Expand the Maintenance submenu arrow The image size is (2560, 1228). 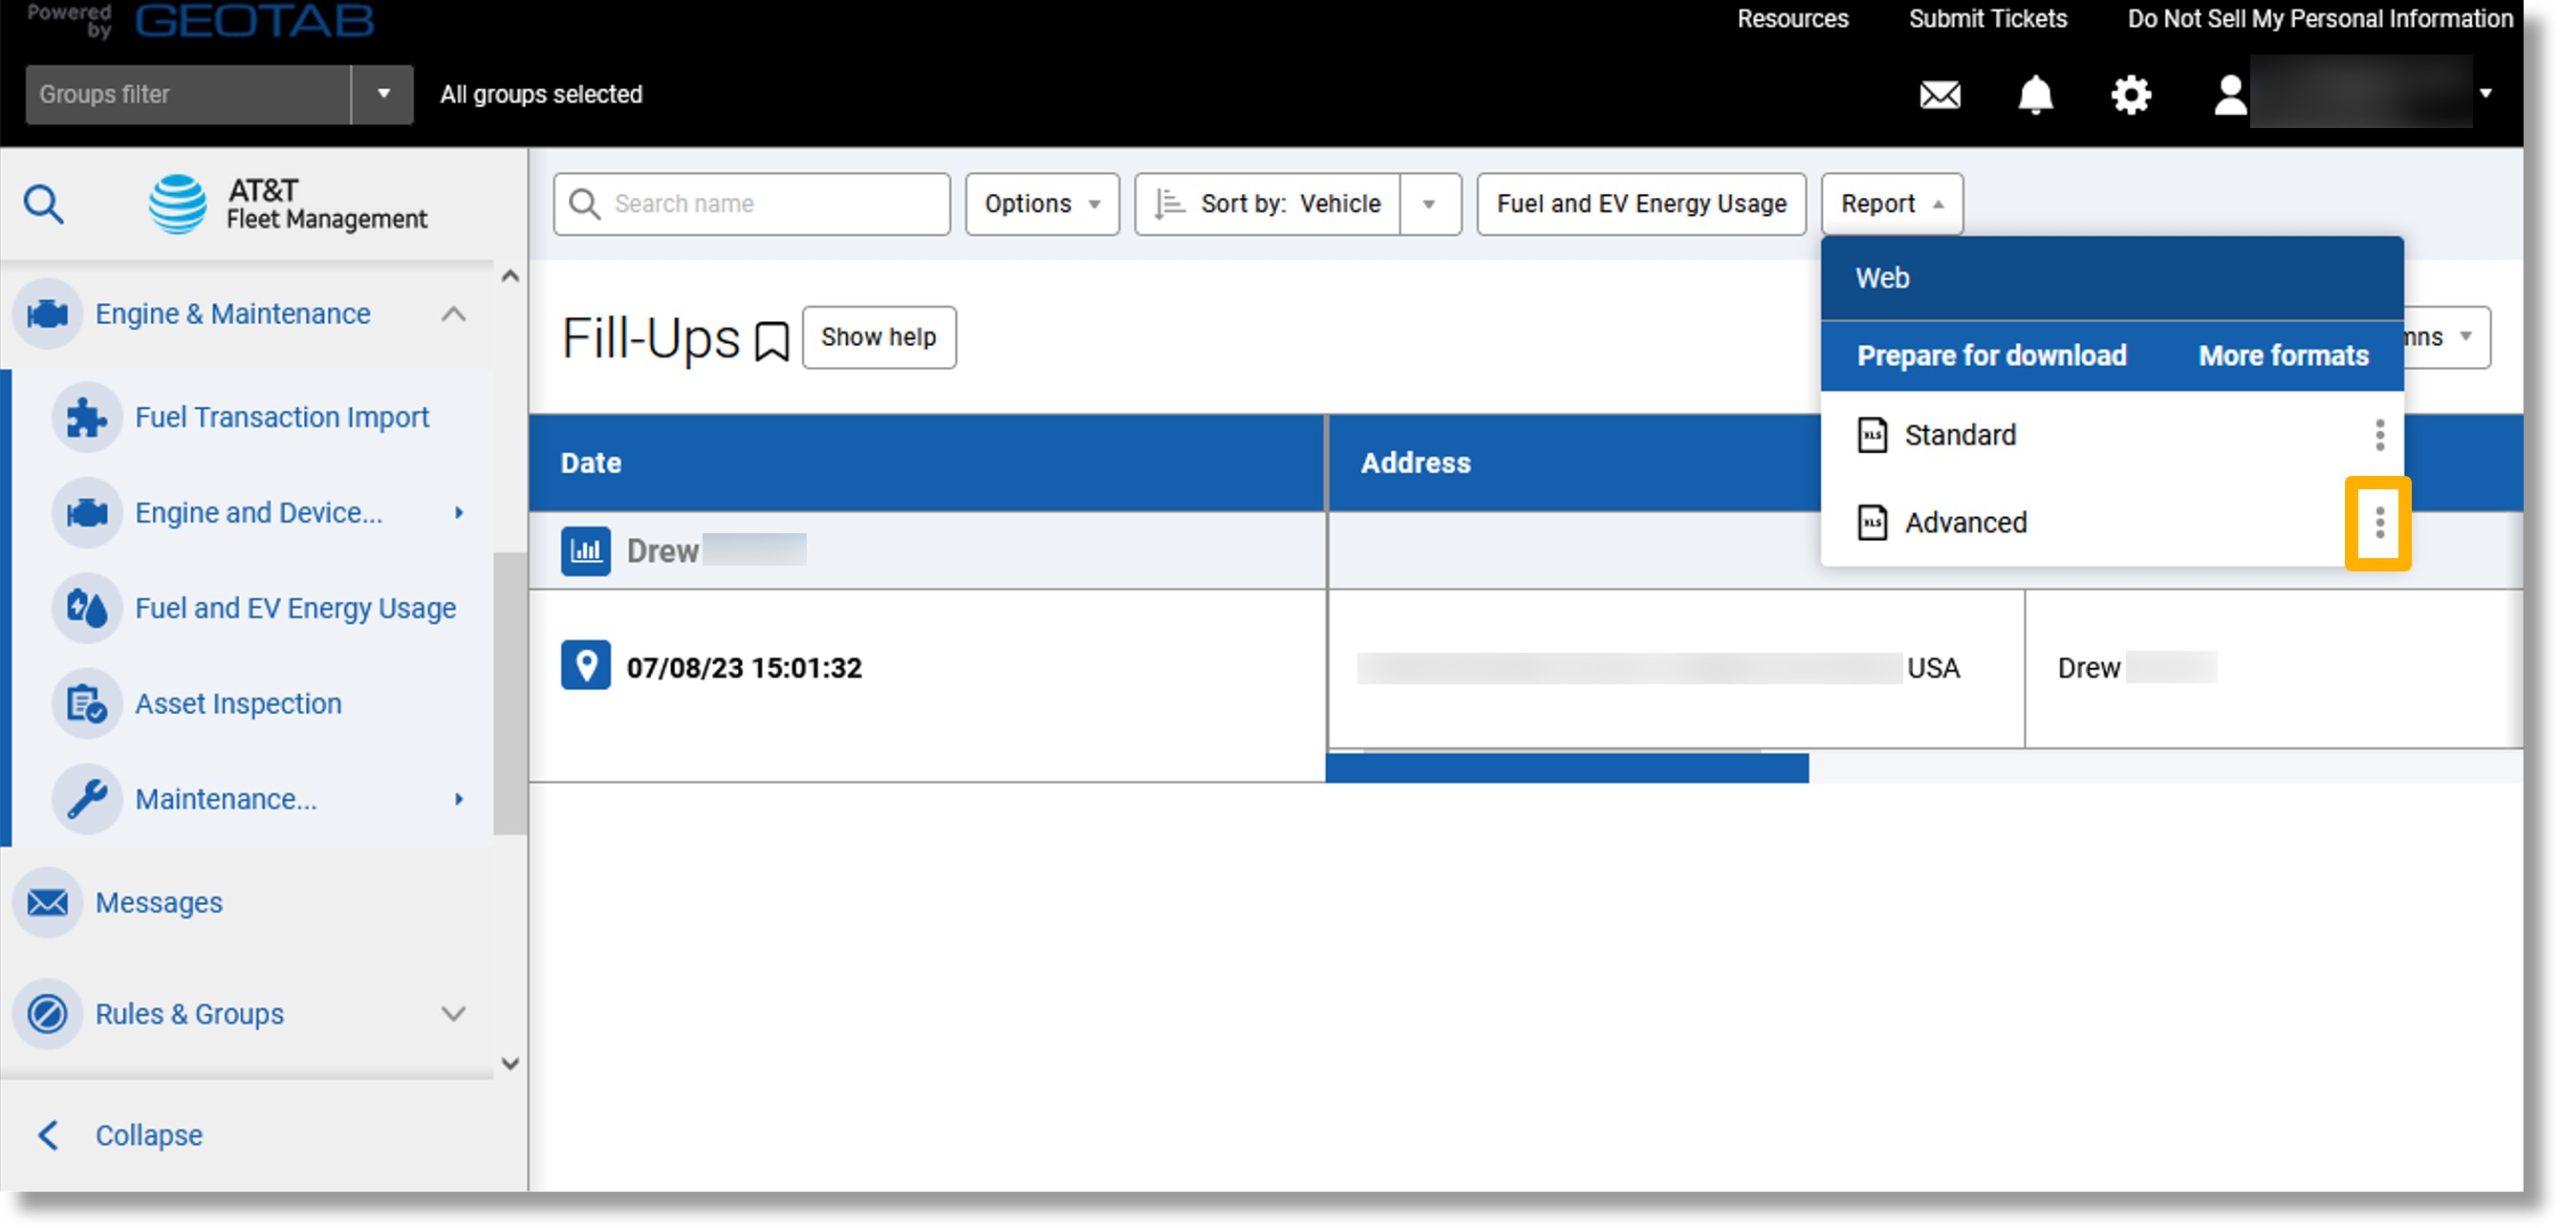coord(460,799)
